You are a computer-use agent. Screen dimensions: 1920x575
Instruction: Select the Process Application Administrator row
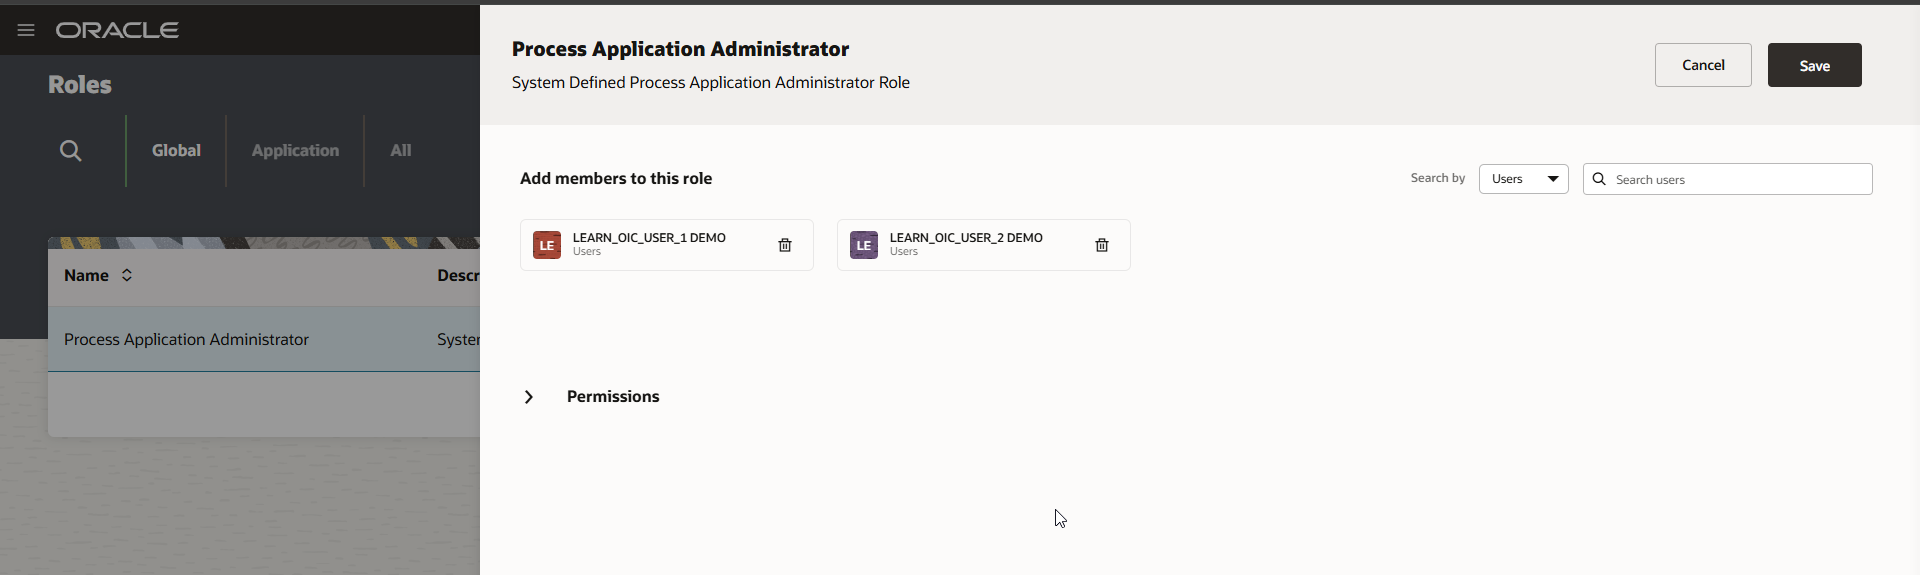(187, 340)
